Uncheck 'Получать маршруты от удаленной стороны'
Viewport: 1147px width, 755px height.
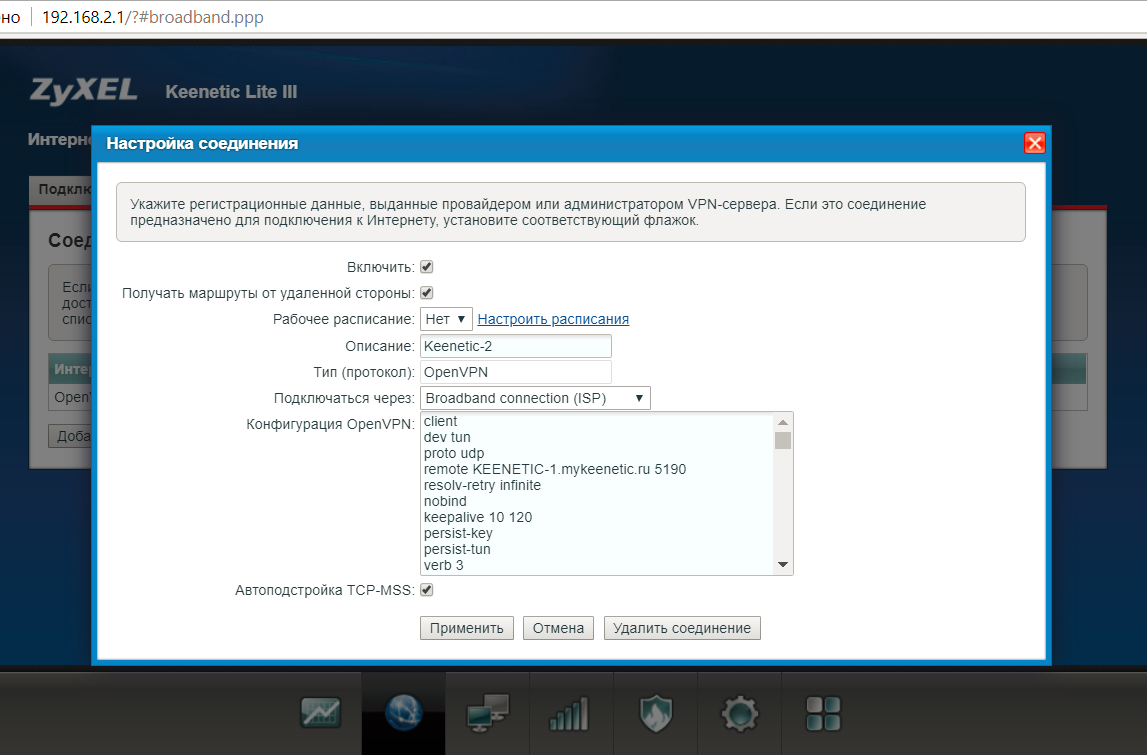[427, 293]
